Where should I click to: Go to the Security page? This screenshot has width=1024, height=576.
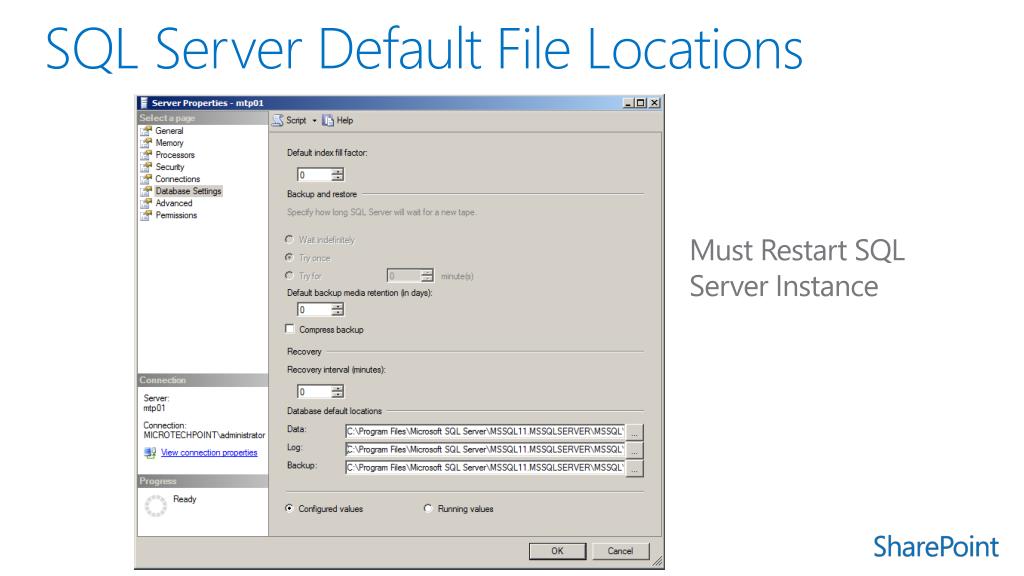click(170, 167)
